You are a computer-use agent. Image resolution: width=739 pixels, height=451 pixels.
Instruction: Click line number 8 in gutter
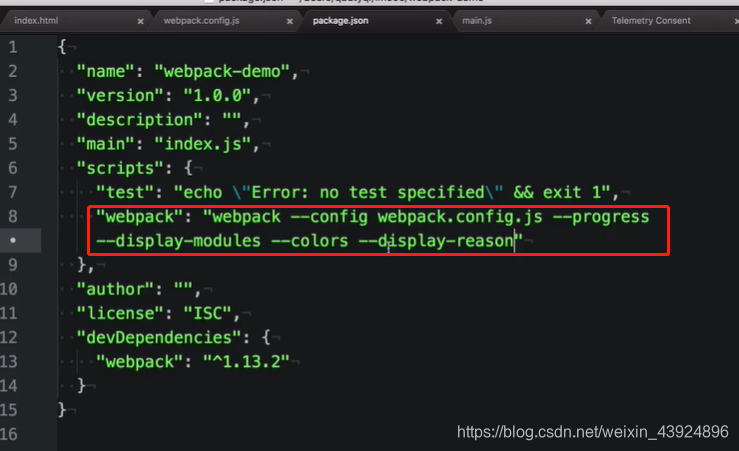click(x=13, y=217)
